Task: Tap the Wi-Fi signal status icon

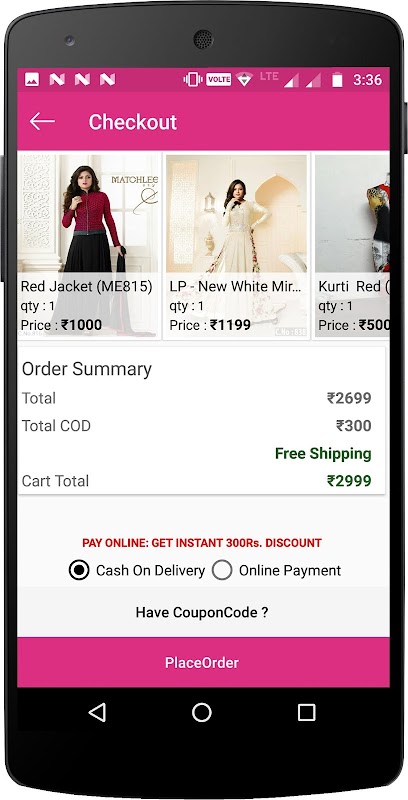Action: (x=244, y=80)
